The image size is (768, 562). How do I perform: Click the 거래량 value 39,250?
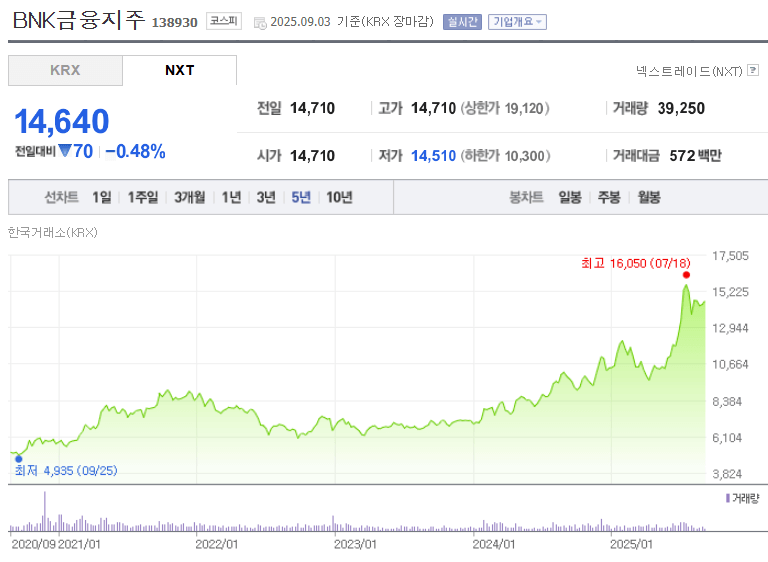coord(681,108)
